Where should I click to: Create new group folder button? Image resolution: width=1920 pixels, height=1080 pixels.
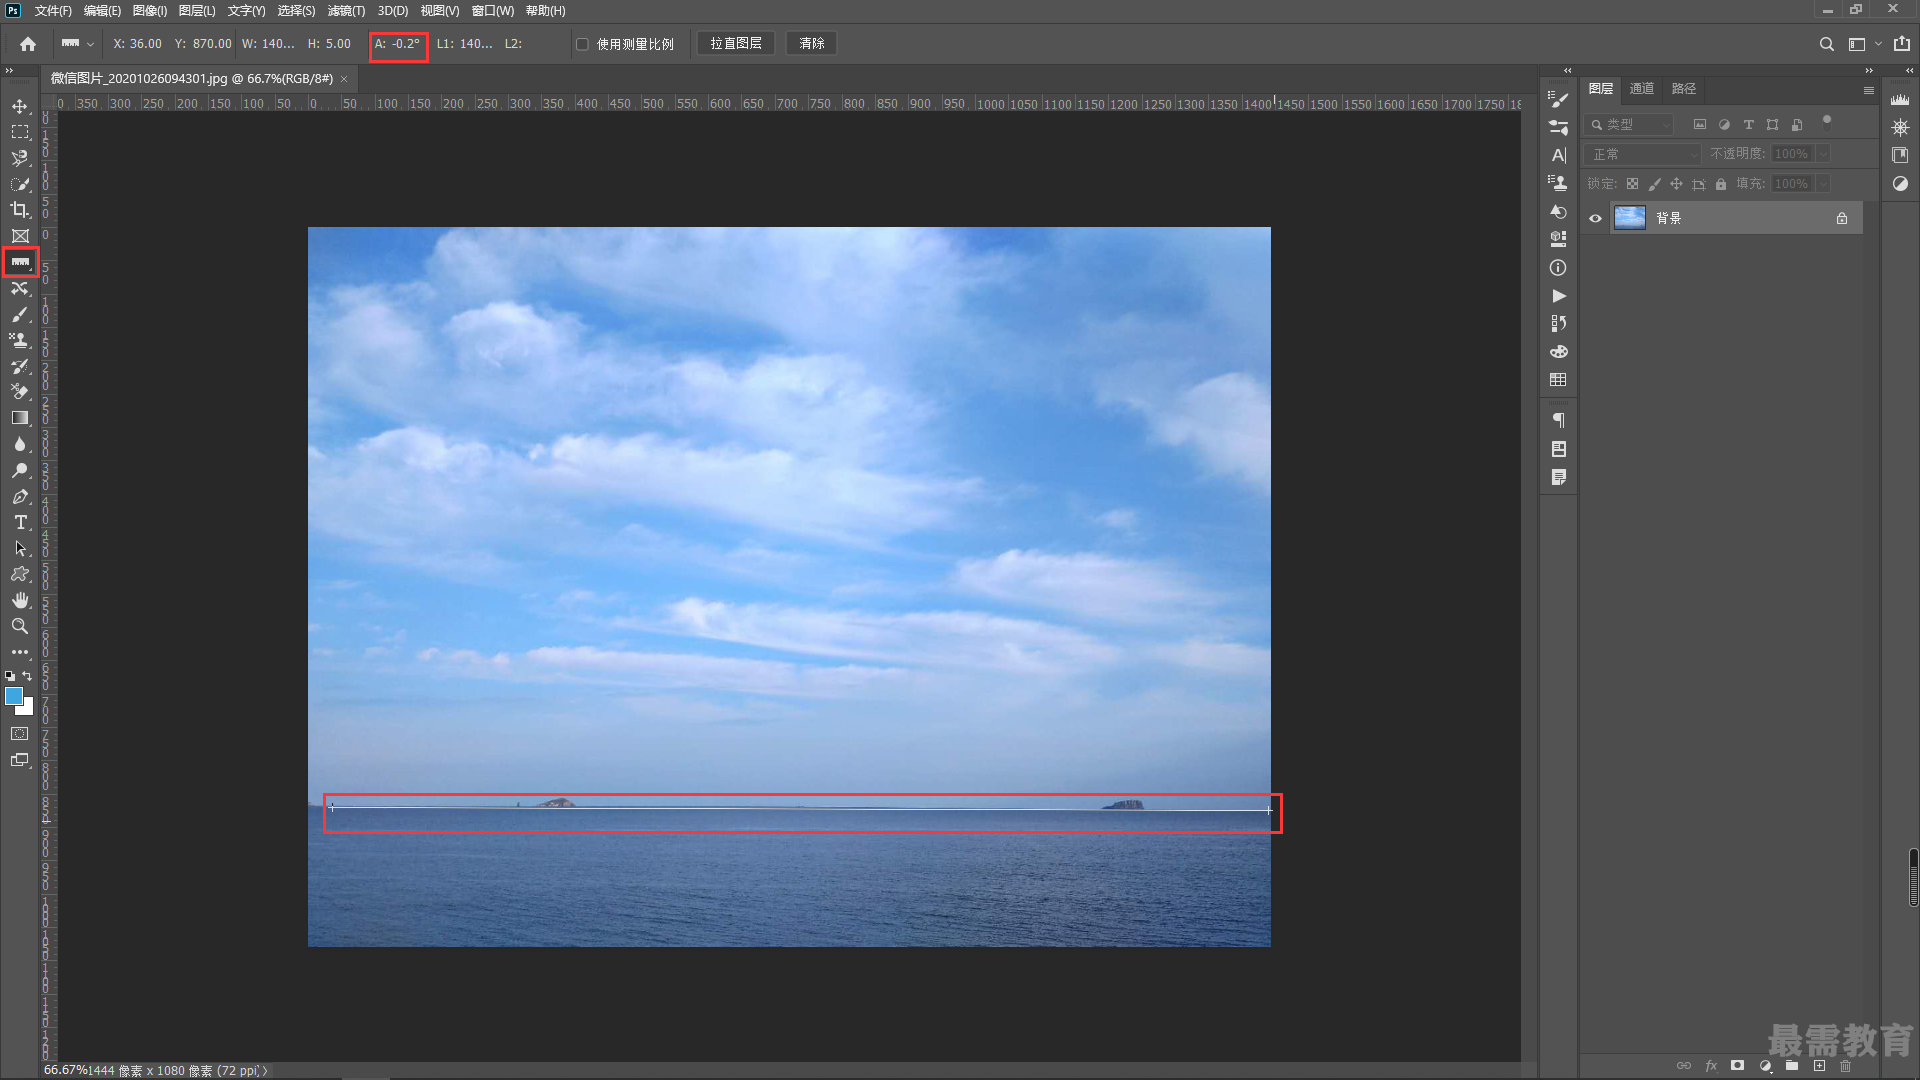point(1792,1066)
